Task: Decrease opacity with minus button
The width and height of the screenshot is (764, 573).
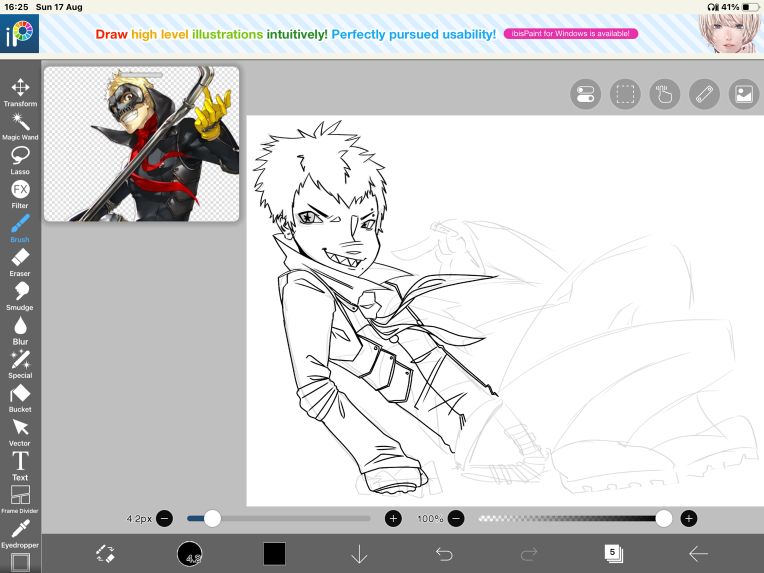Action: coord(456,518)
